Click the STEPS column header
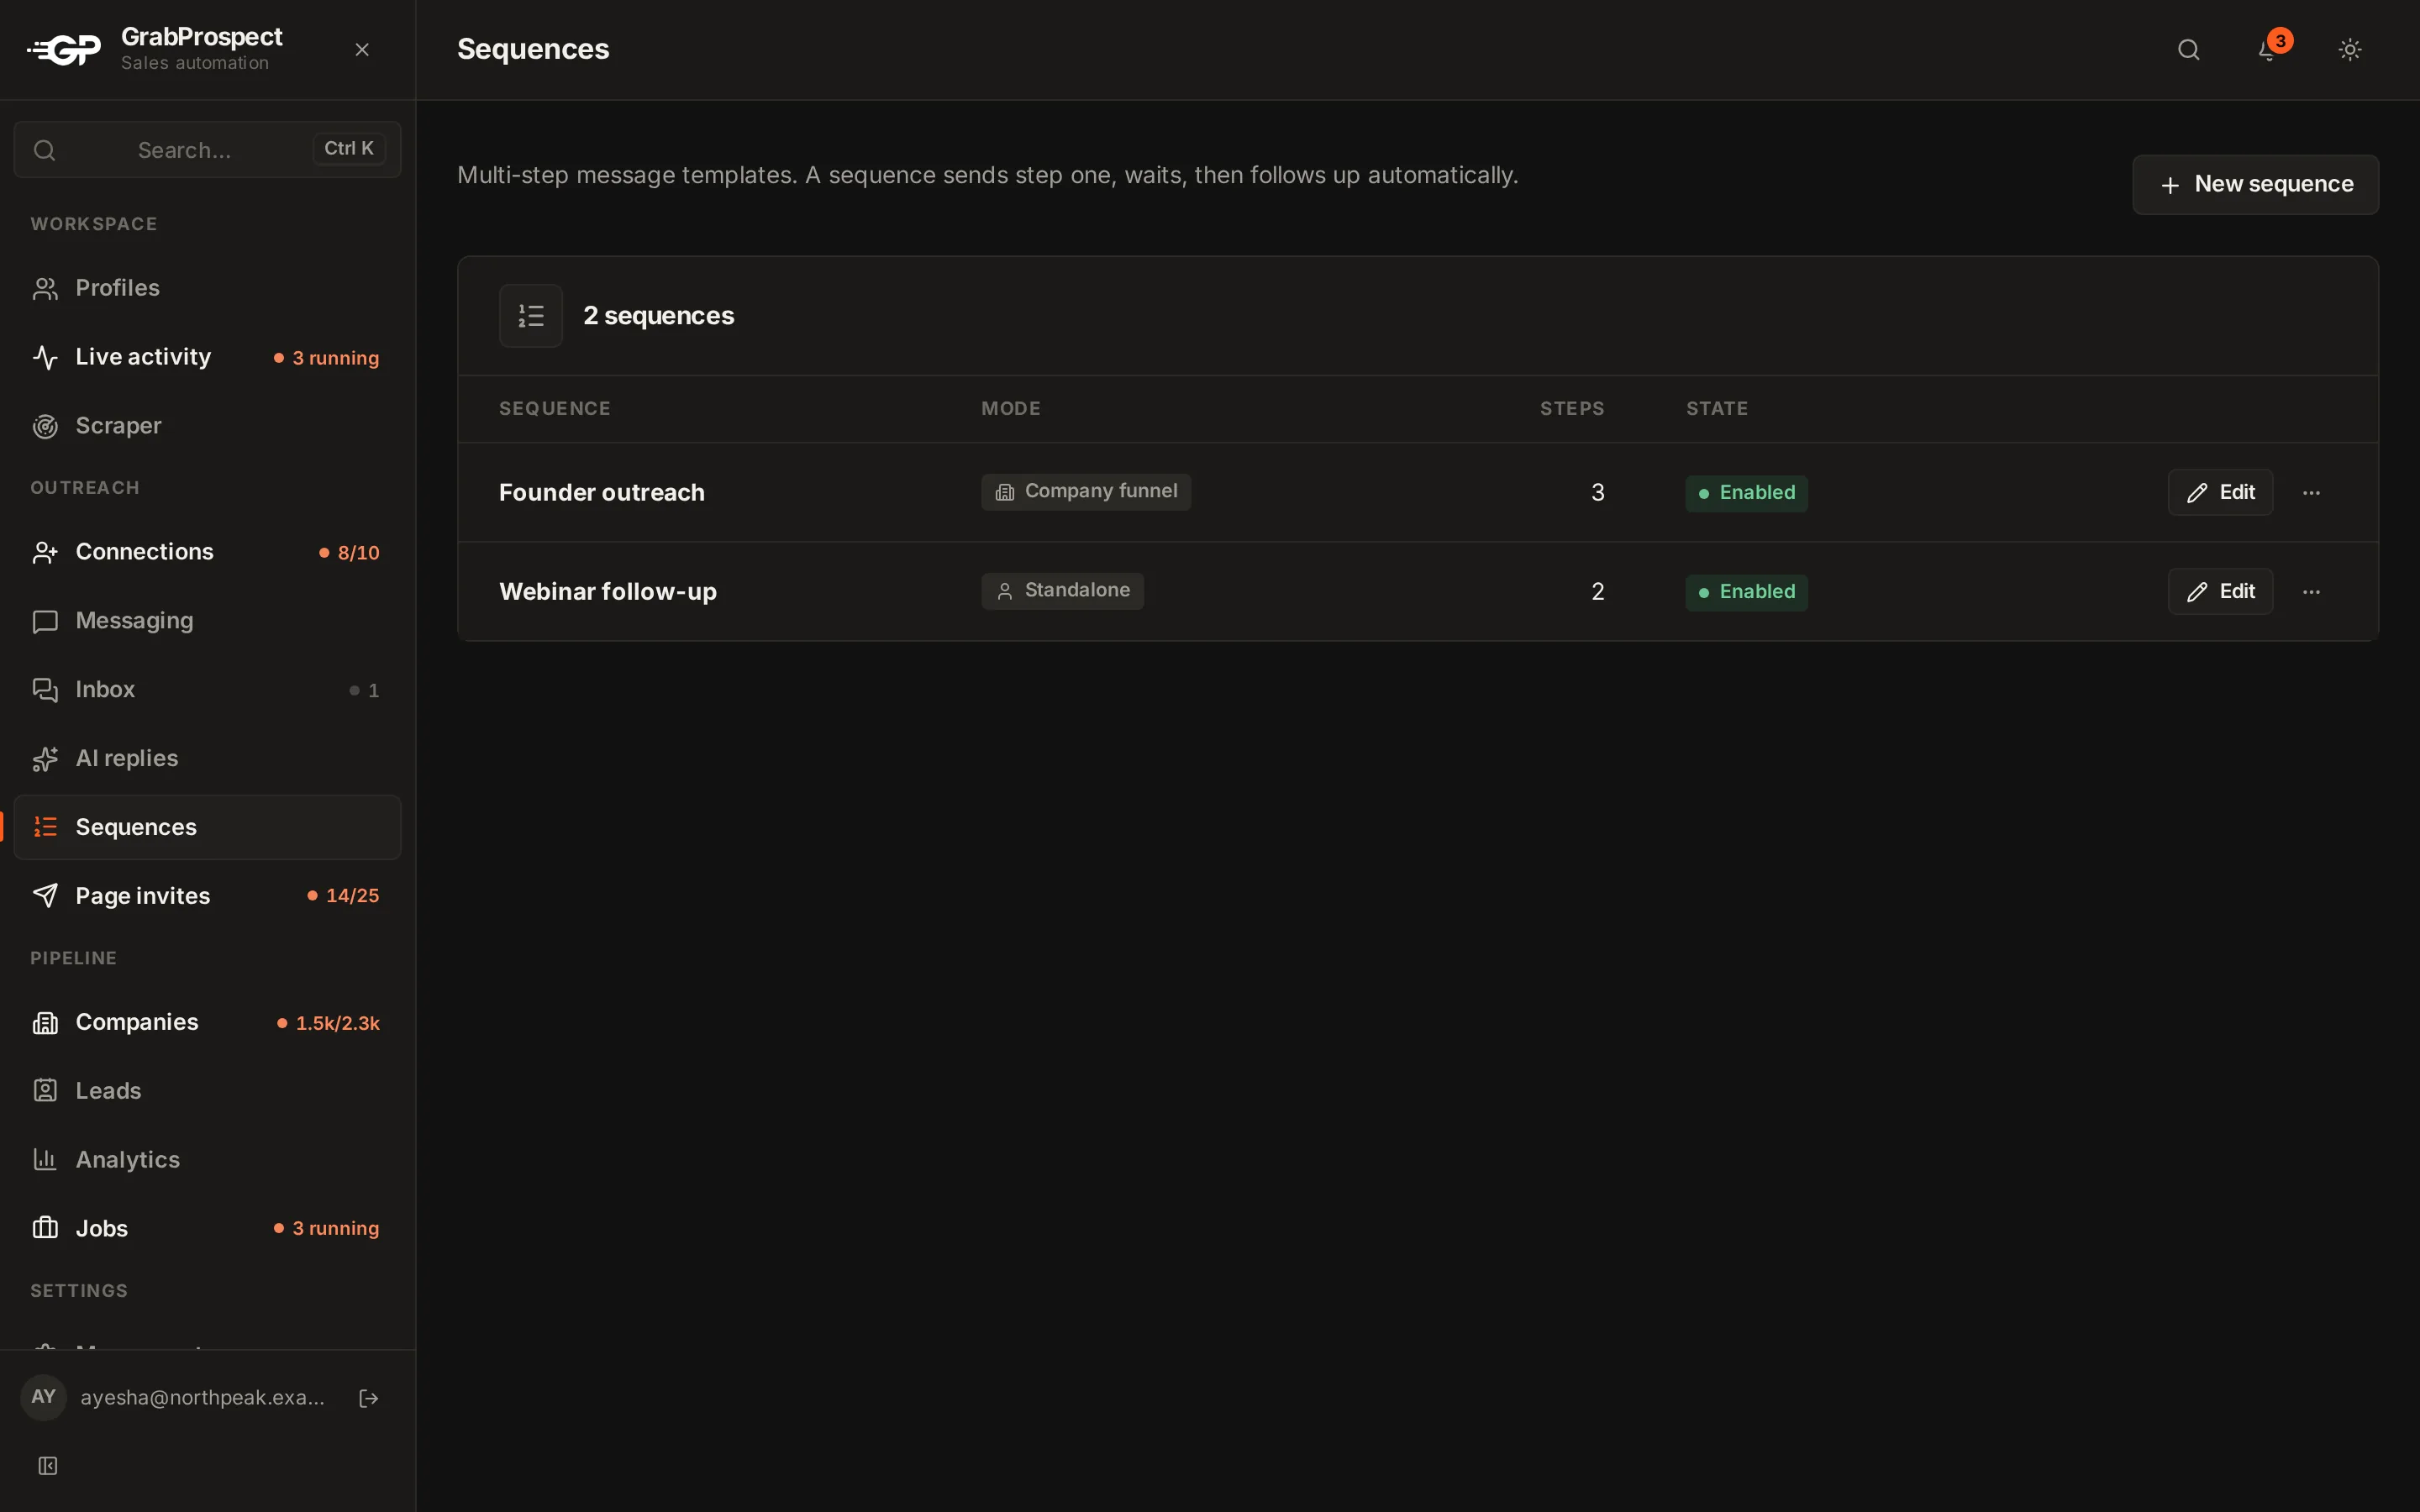2420x1512 pixels. (1572, 409)
